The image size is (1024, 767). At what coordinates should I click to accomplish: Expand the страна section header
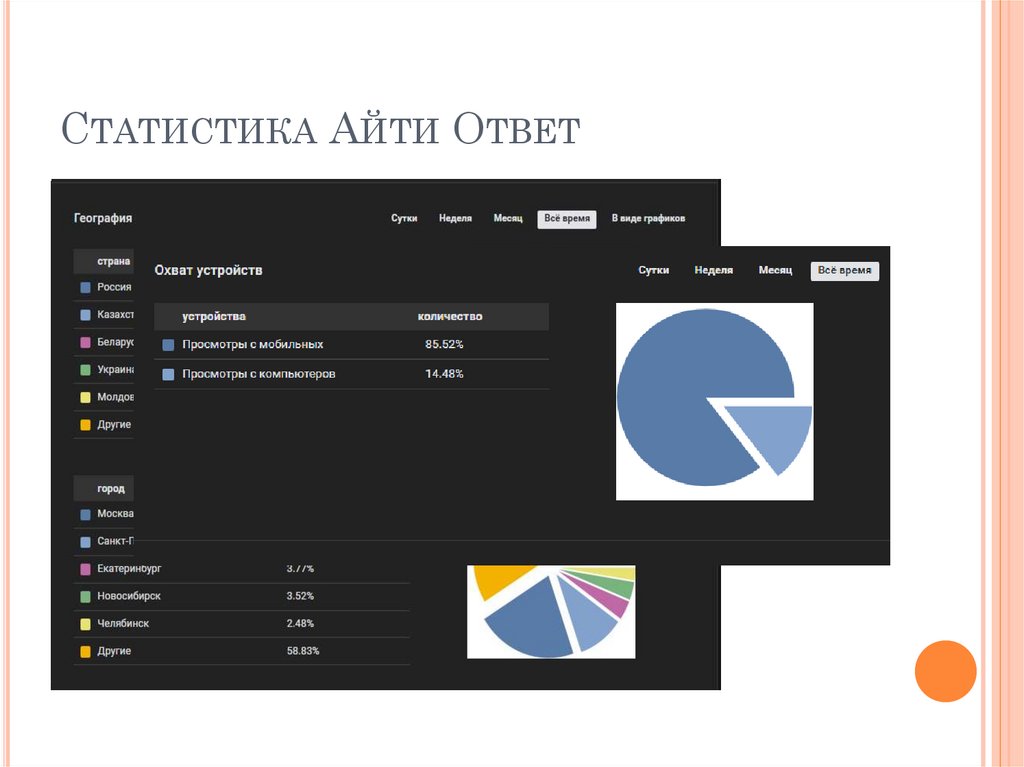[102, 260]
